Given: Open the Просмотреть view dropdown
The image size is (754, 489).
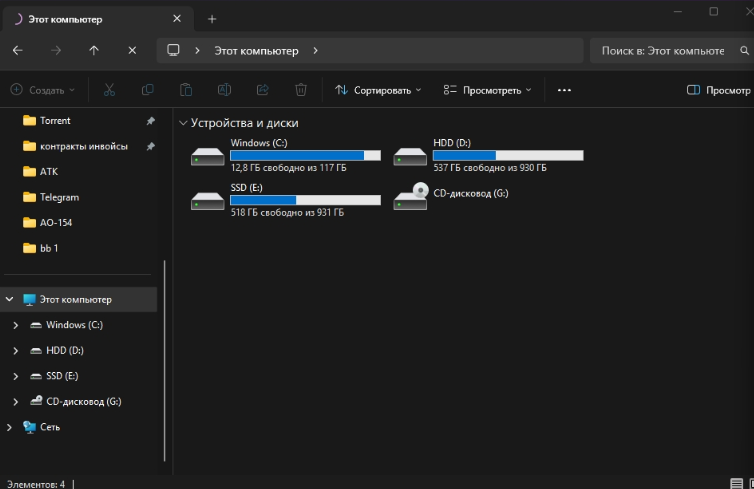Looking at the screenshot, I should pyautogui.click(x=487, y=90).
